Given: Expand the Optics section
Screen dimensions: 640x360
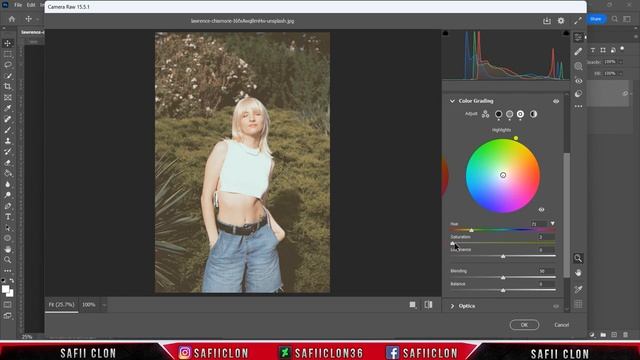Looking at the screenshot, I should 452,306.
